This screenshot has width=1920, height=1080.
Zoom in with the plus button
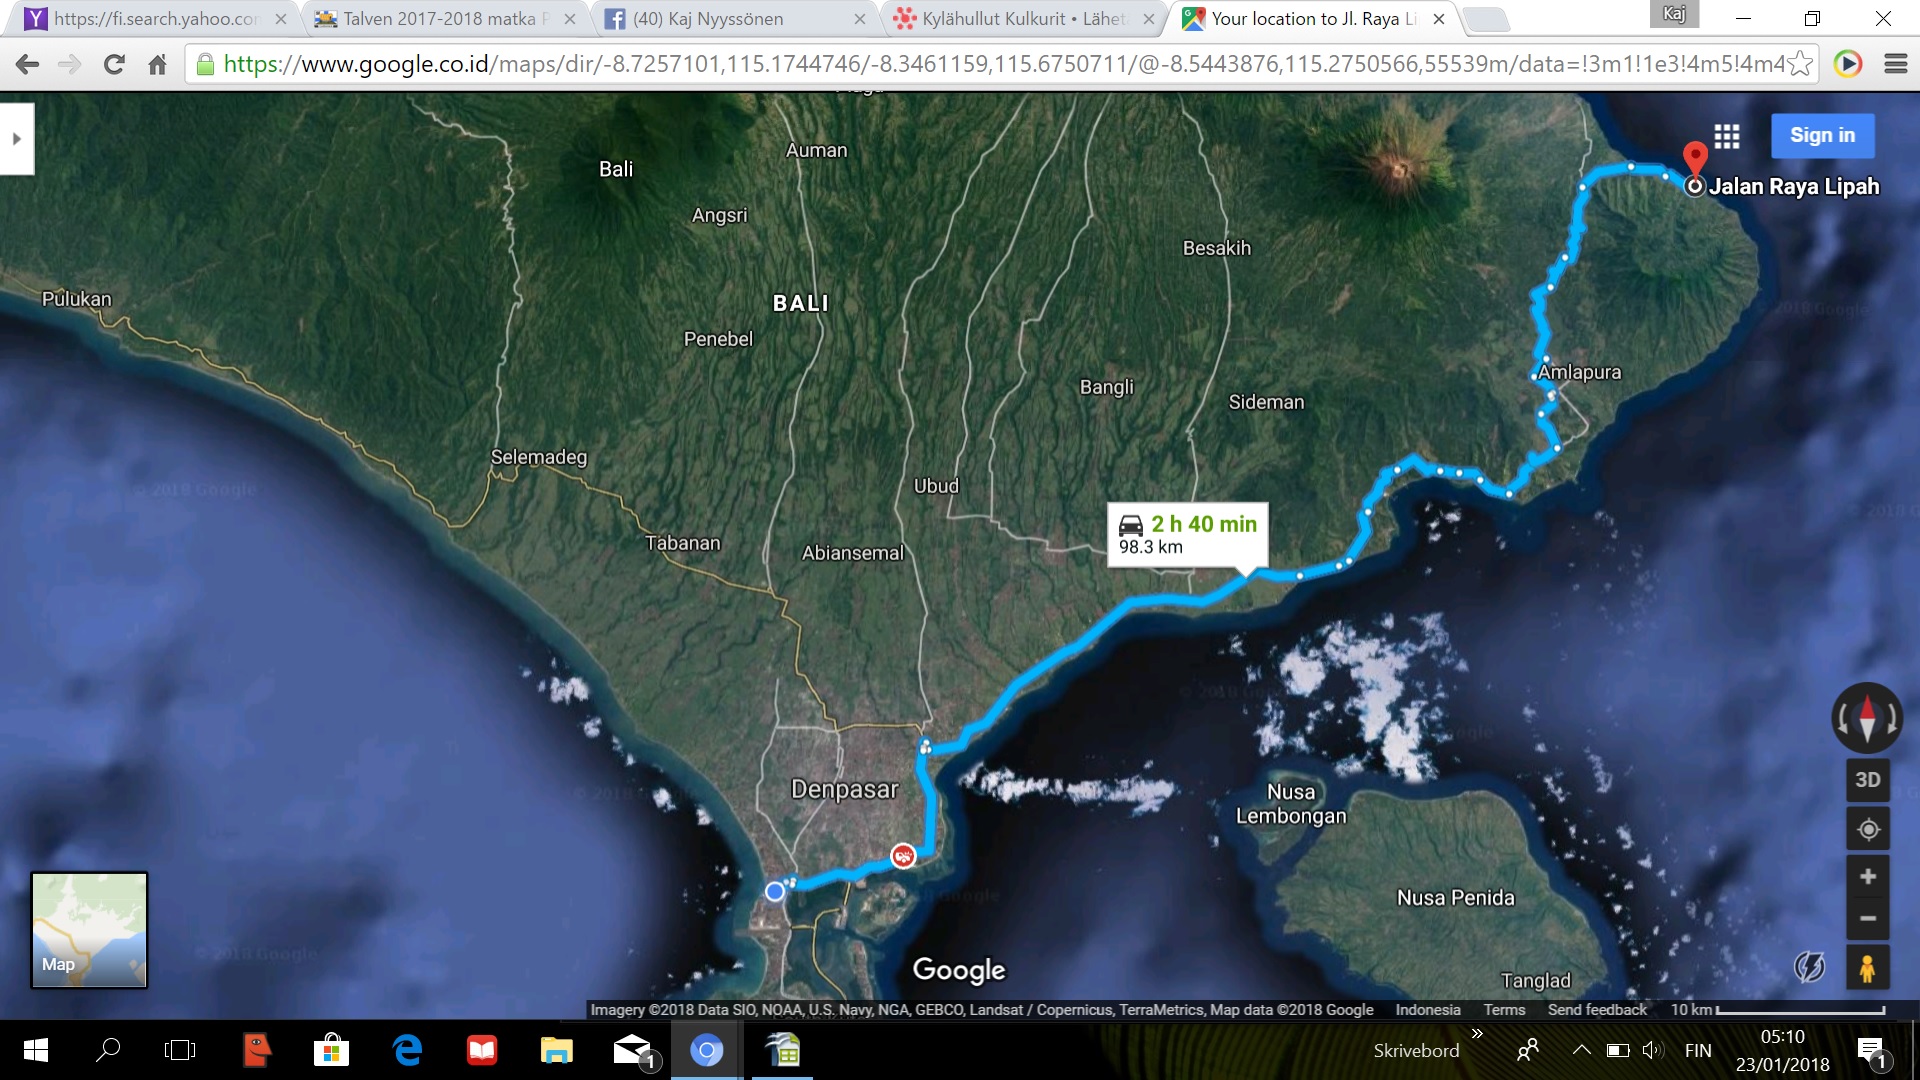pos(1867,877)
